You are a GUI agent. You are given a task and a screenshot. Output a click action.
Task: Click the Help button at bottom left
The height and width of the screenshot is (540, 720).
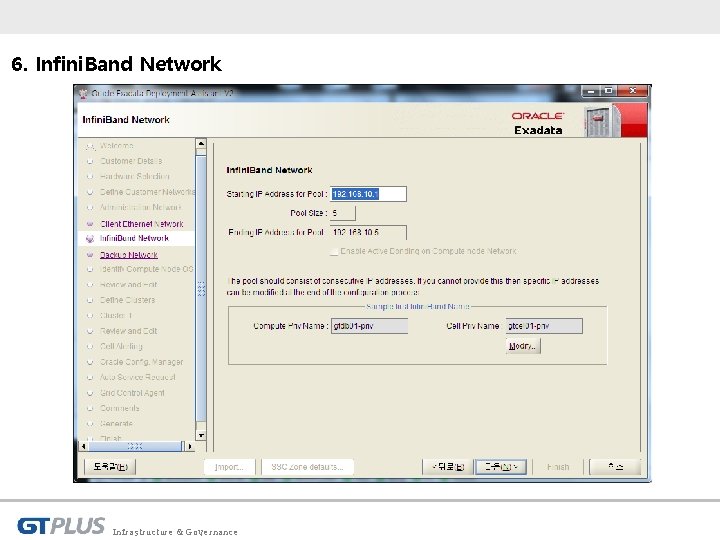(x=110, y=467)
